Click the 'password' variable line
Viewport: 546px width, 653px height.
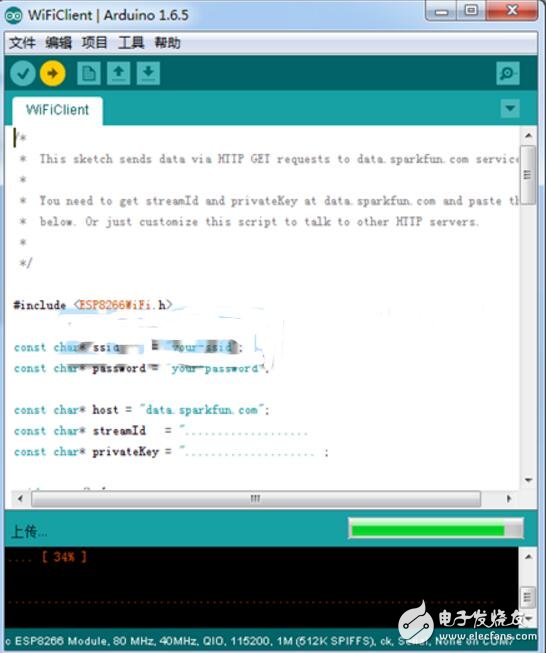click(141, 368)
